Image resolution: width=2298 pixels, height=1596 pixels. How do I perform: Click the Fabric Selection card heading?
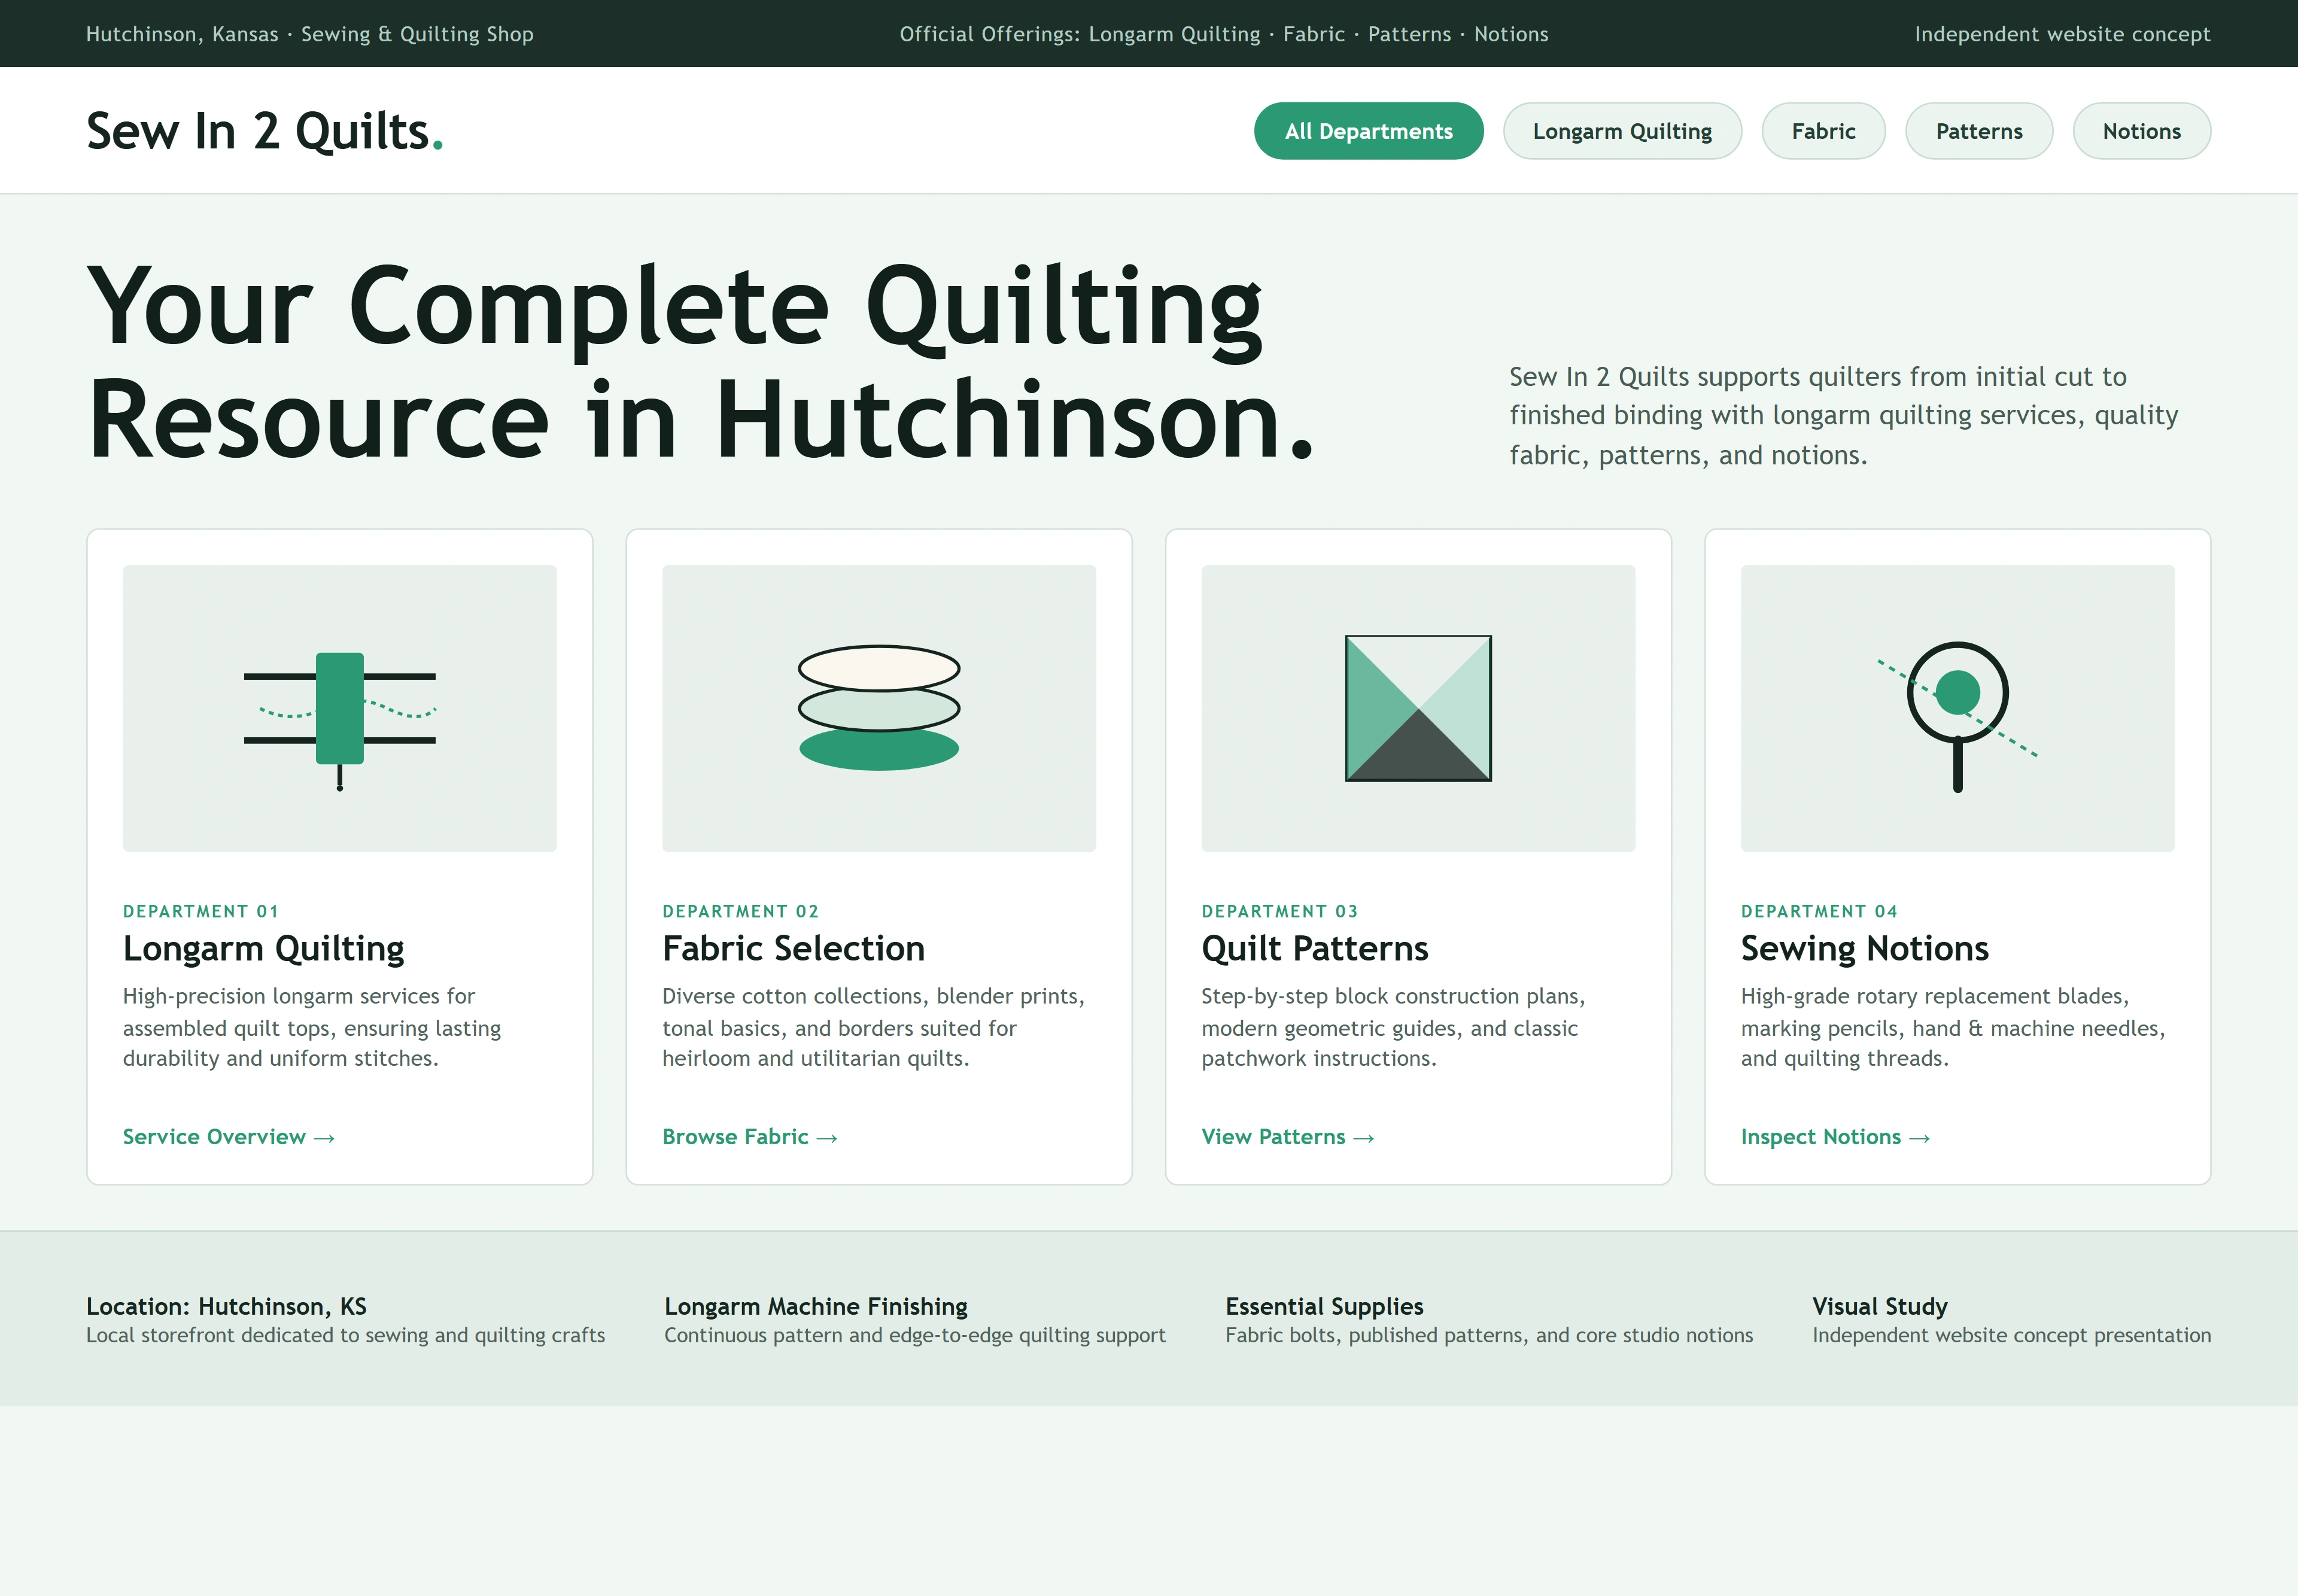(x=793, y=948)
